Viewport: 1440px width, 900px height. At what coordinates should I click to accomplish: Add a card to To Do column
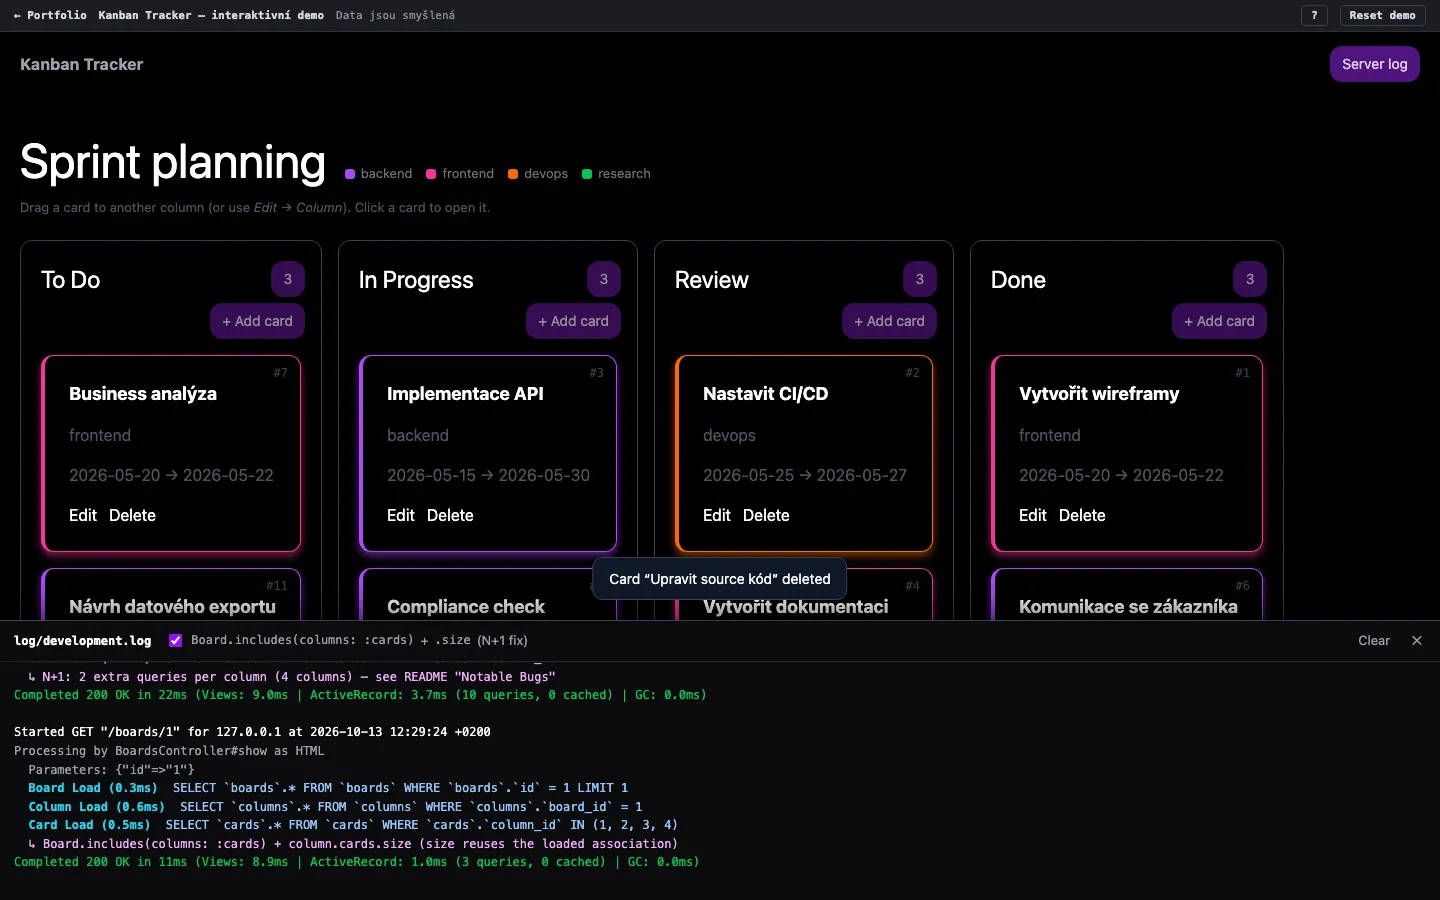click(257, 321)
